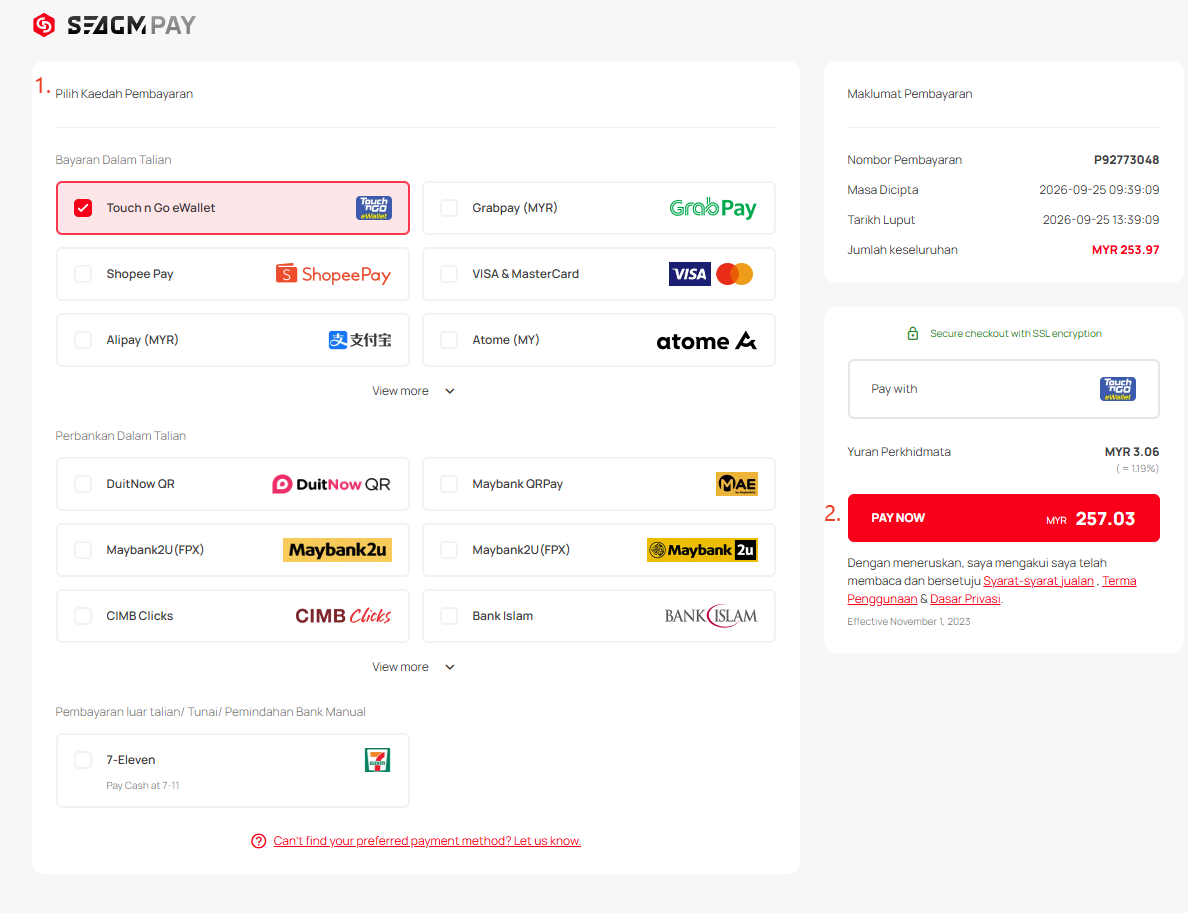Open the Syarat-syarat jualan link
The image size is (1188, 913).
(1038, 581)
